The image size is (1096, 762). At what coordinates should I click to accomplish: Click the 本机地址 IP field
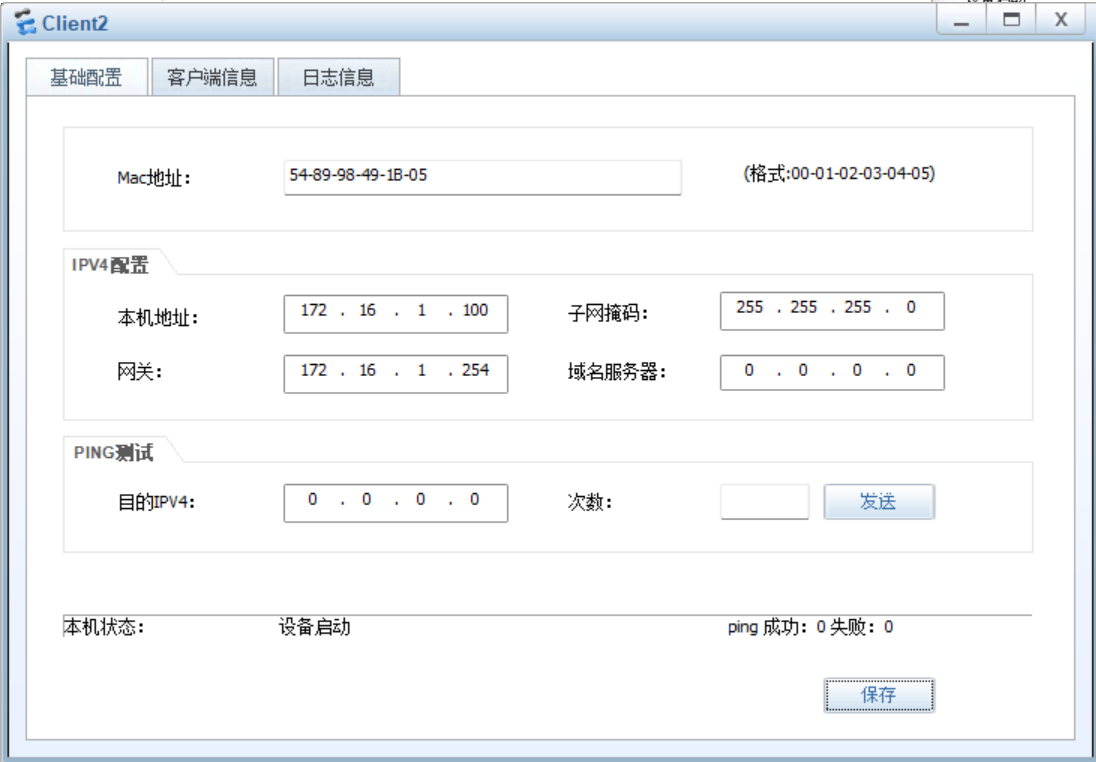(x=396, y=314)
